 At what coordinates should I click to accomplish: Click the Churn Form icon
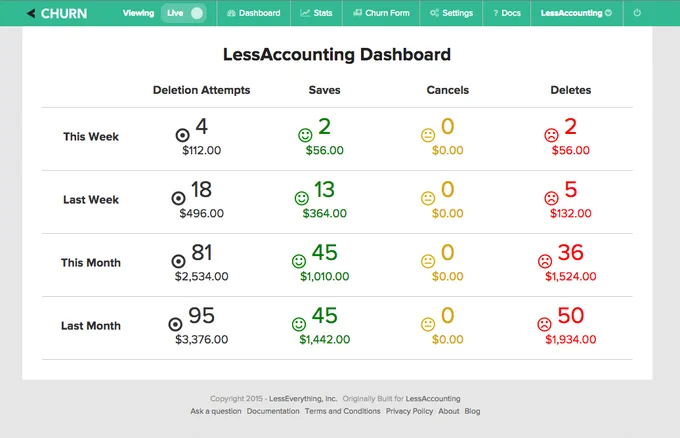(357, 13)
